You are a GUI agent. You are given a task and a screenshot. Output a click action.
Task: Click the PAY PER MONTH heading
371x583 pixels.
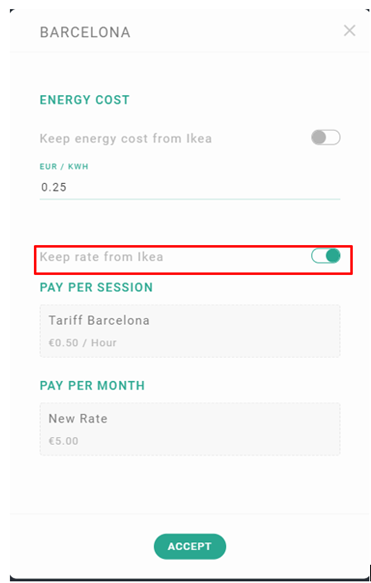(92, 385)
